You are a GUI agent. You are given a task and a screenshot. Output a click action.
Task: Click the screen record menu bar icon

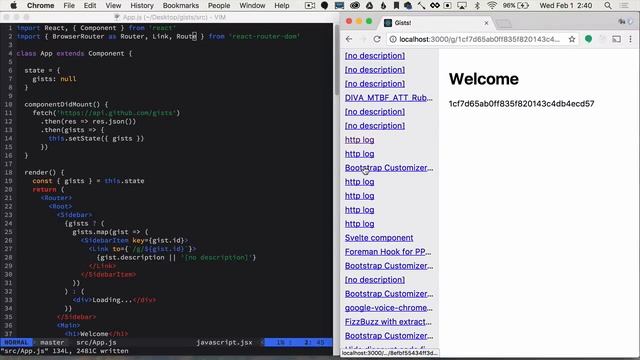pyautogui.click(x=448, y=5)
